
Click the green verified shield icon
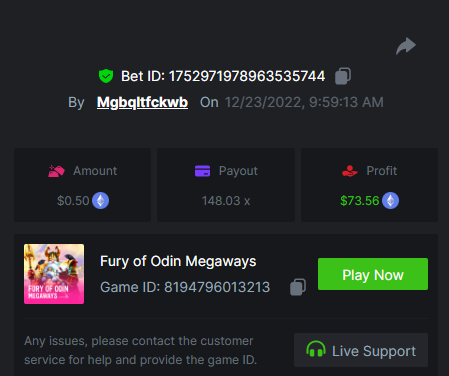tap(106, 76)
